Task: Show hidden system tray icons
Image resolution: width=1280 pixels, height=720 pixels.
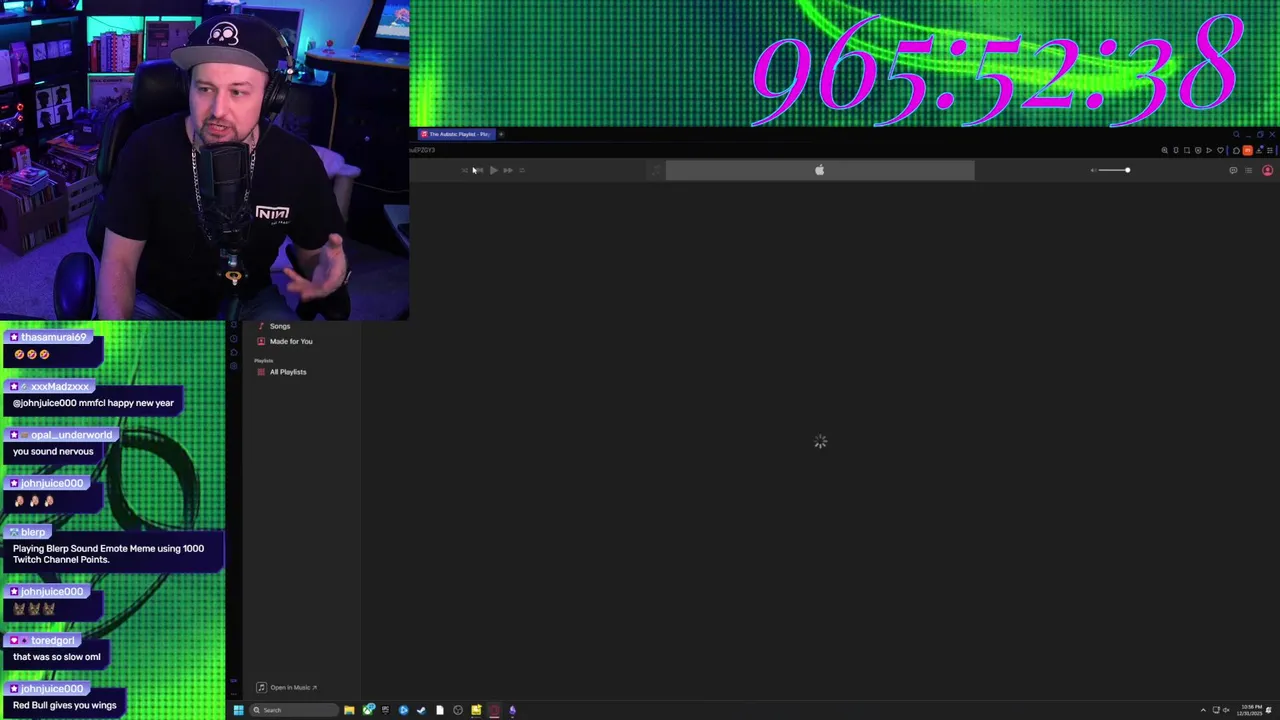Action: coord(1203,710)
